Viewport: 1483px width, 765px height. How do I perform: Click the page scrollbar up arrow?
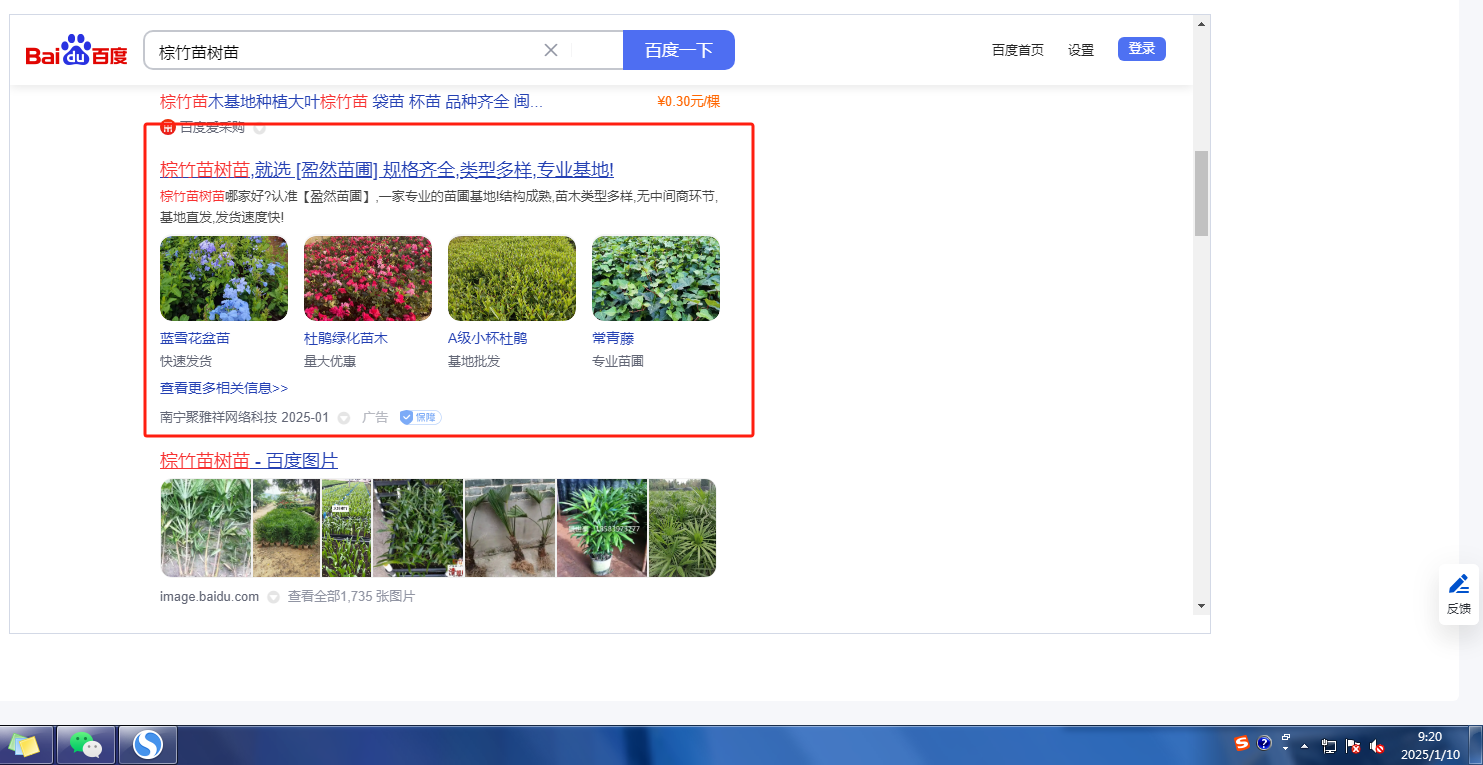[x=1201, y=23]
